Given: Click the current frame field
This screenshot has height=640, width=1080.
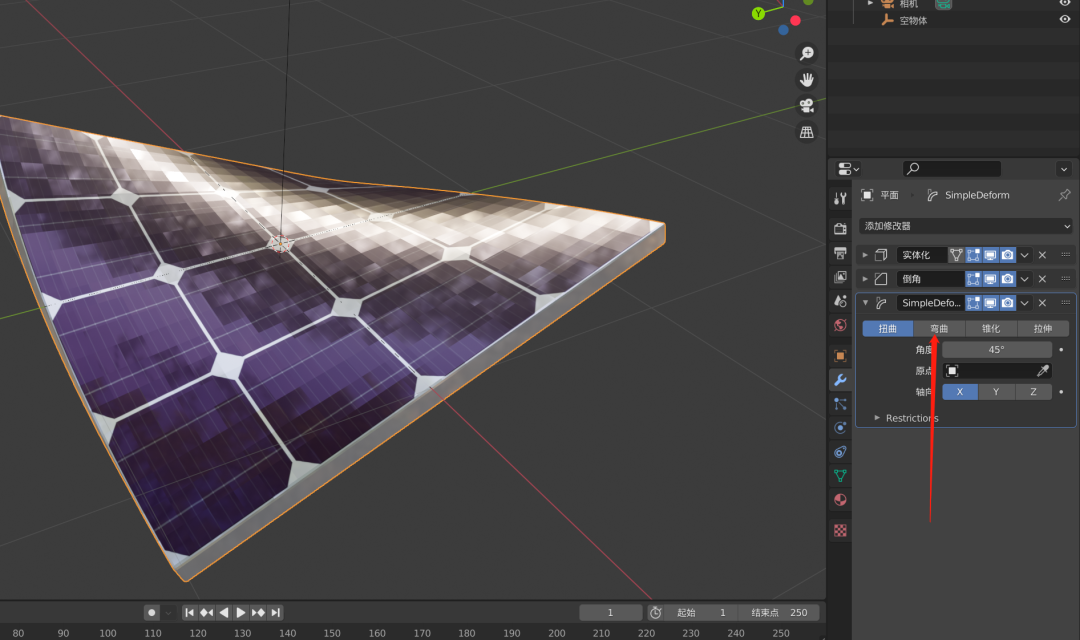Looking at the screenshot, I should pos(610,612).
